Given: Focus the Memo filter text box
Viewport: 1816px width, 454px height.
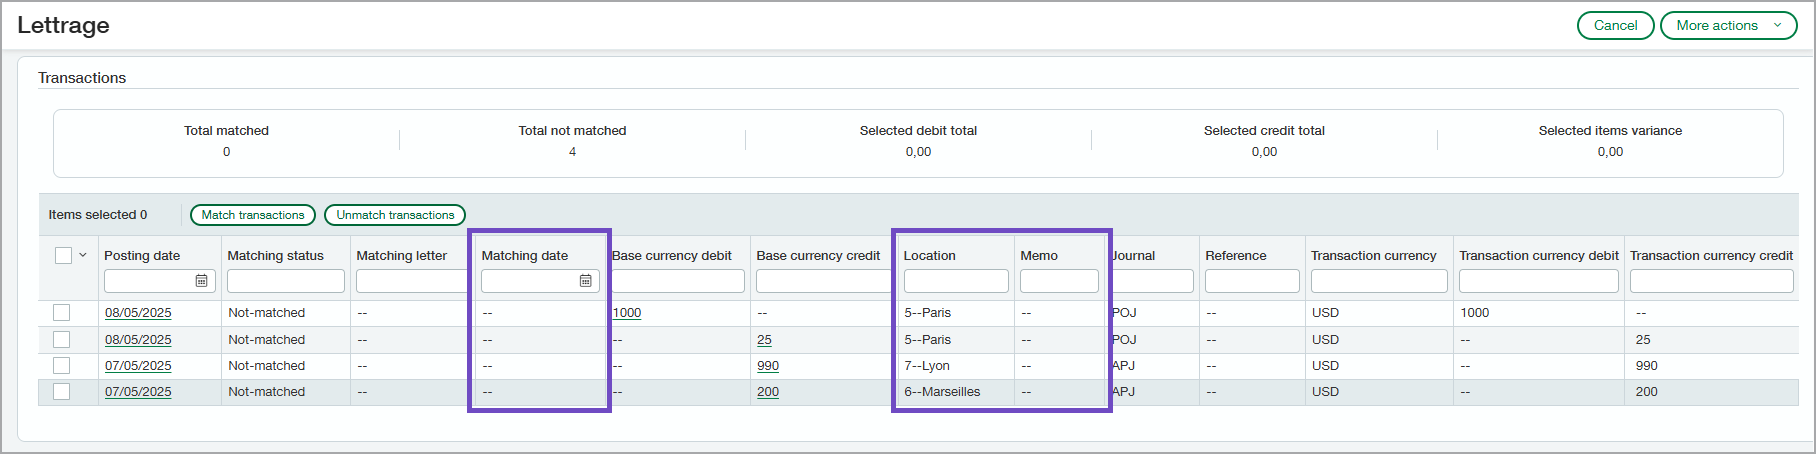Looking at the screenshot, I should point(1059,281).
